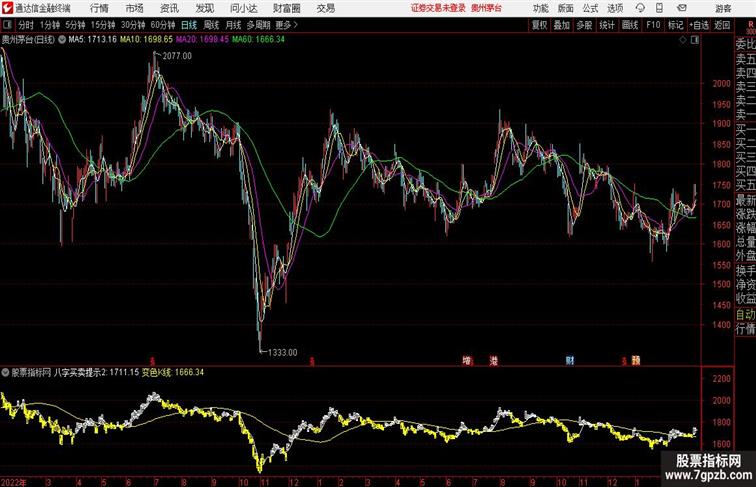Viewport: 756px width, 487px height.
Task: Switch to 60分钟 period
Action: [x=163, y=25]
